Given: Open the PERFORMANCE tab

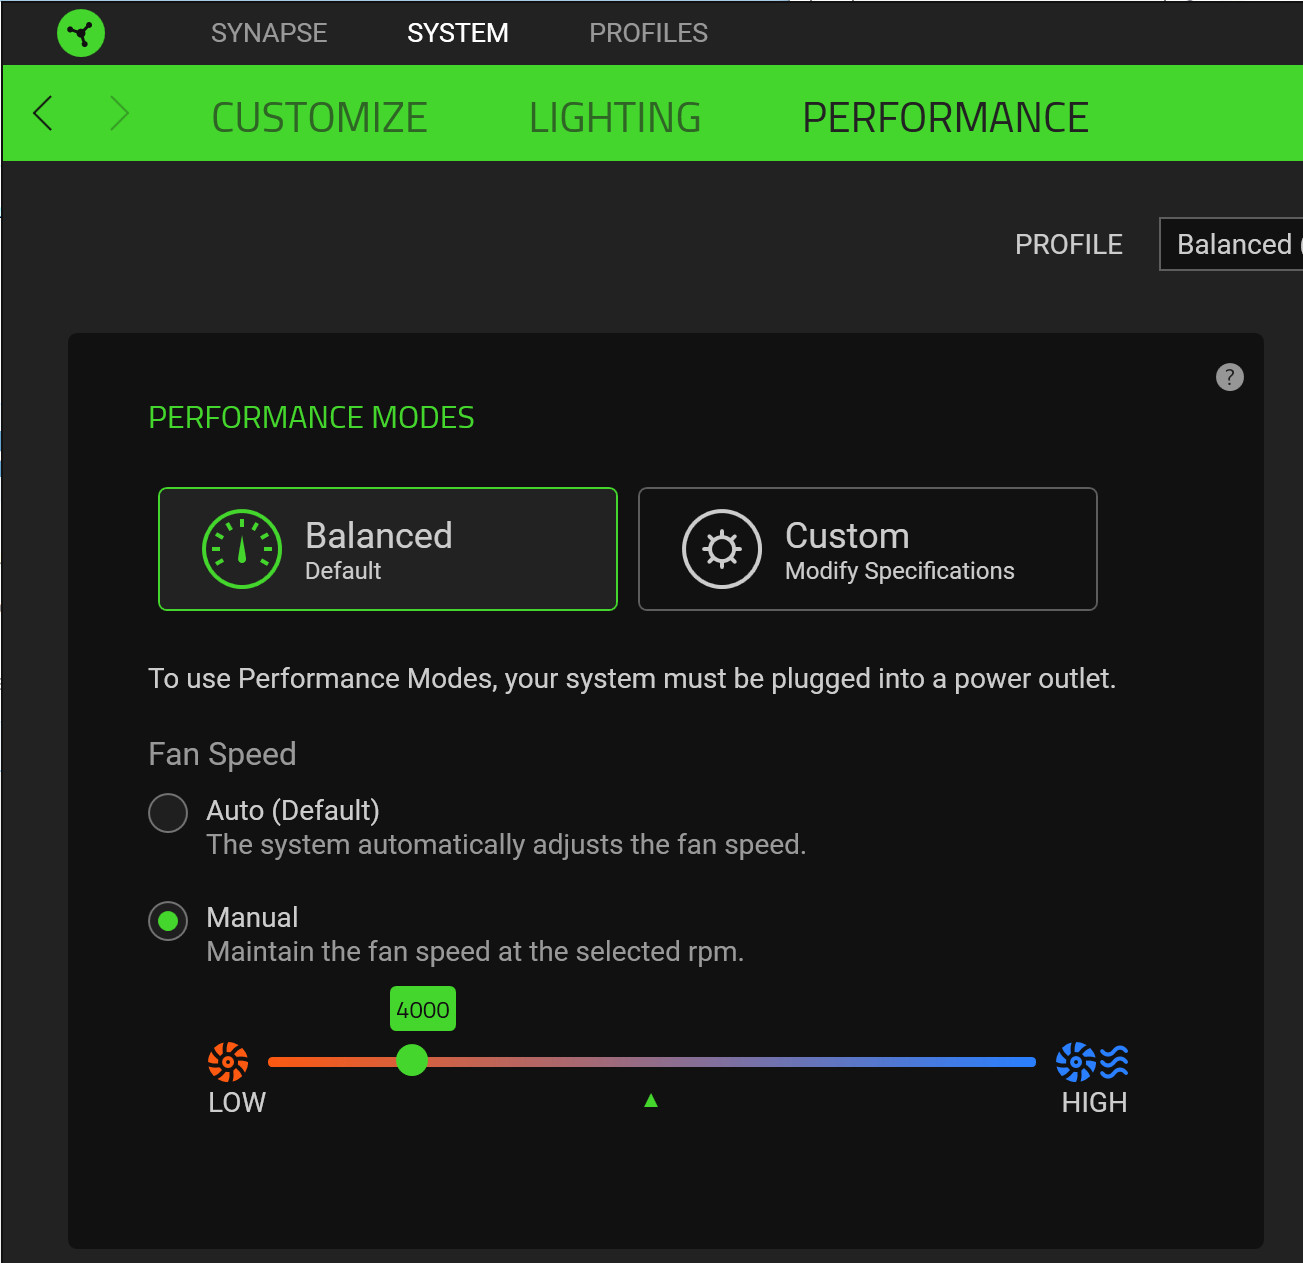Looking at the screenshot, I should tap(945, 118).
